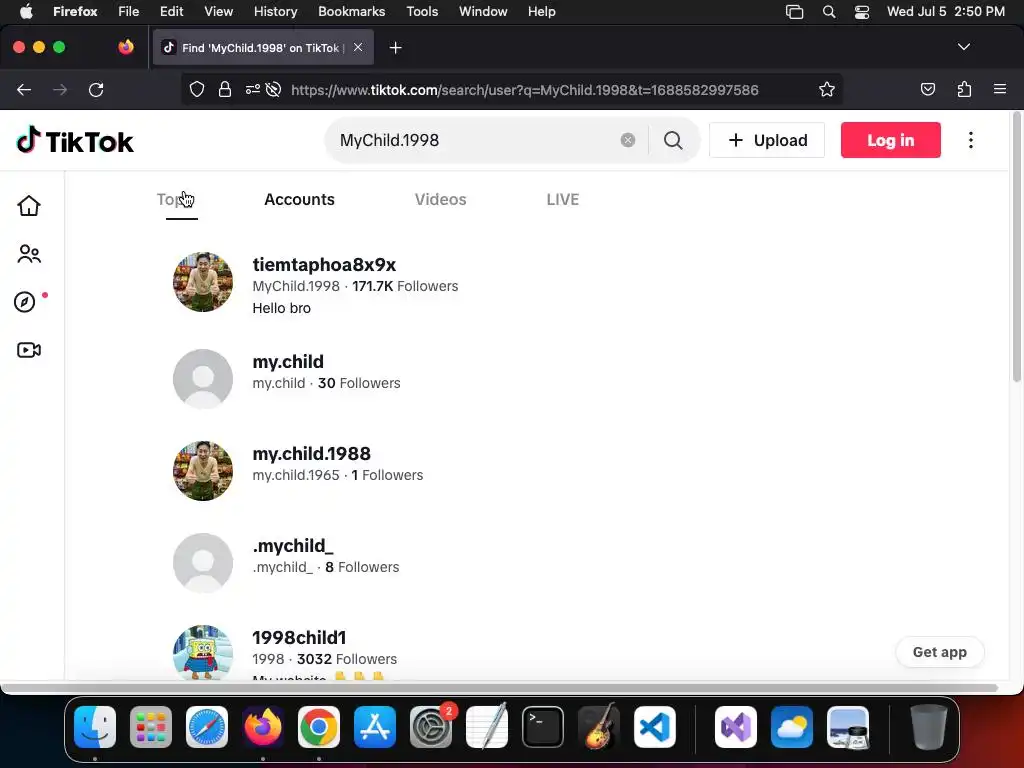Open the History menu in menu bar
This screenshot has height=768, width=1024.
(x=275, y=11)
